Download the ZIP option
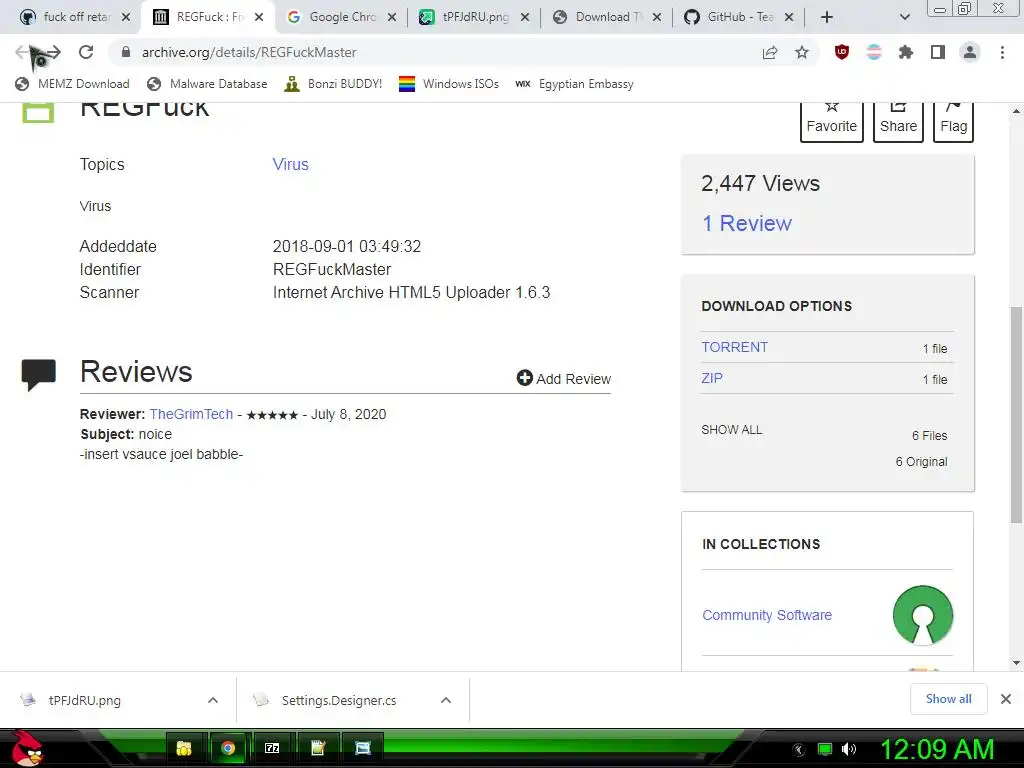Viewport: 1024px width, 768px height. [712, 378]
